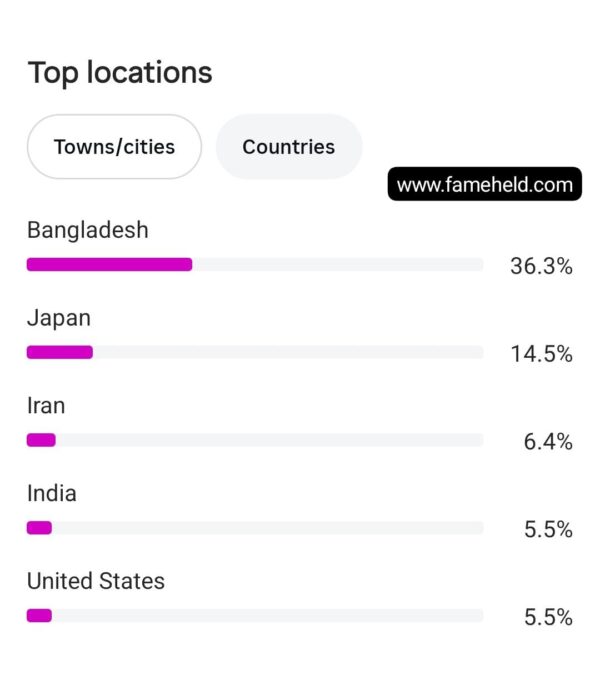Switch to the Towns/cities tab

(114, 147)
